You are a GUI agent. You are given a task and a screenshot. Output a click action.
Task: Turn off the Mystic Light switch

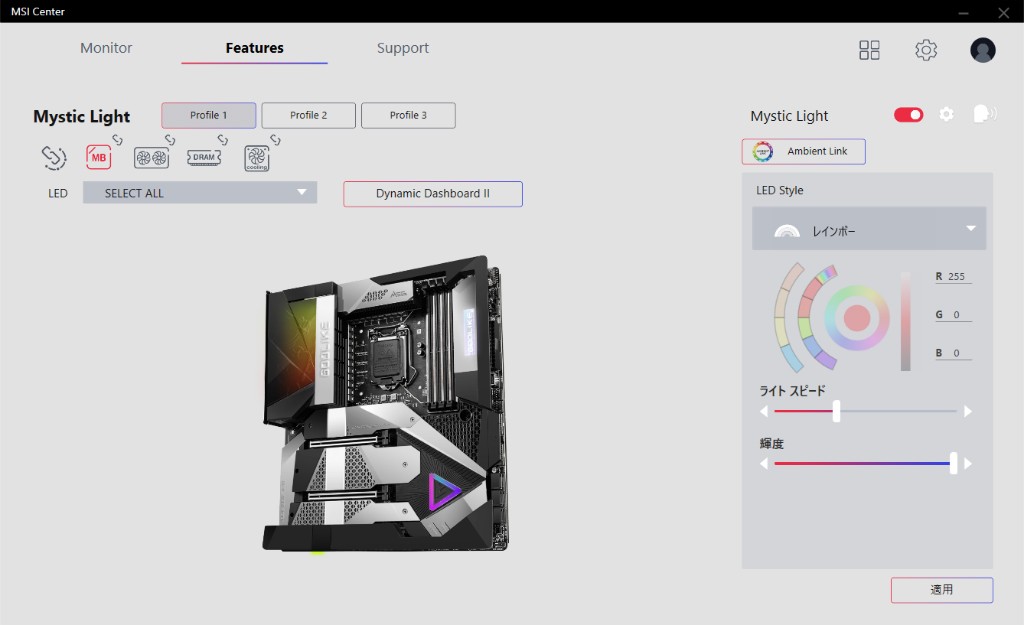(x=908, y=115)
